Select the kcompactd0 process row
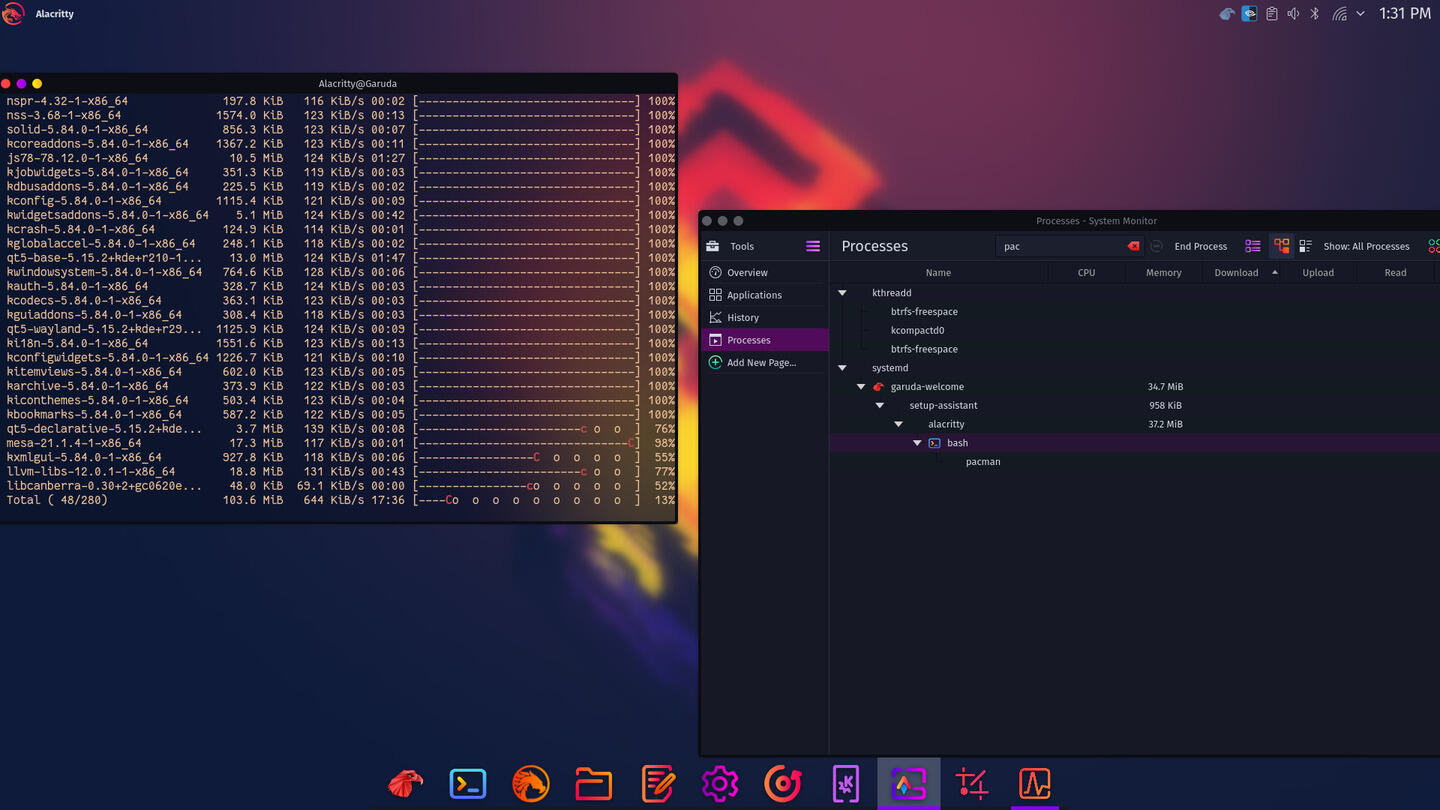This screenshot has height=810, width=1440. click(1135, 330)
